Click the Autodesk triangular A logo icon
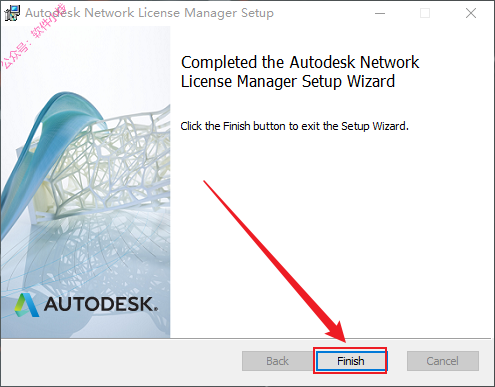The width and height of the screenshot is (495, 387). click(x=27, y=305)
